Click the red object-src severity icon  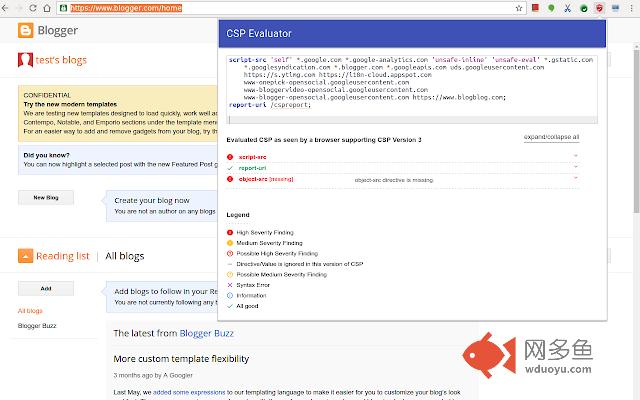[x=230, y=179]
